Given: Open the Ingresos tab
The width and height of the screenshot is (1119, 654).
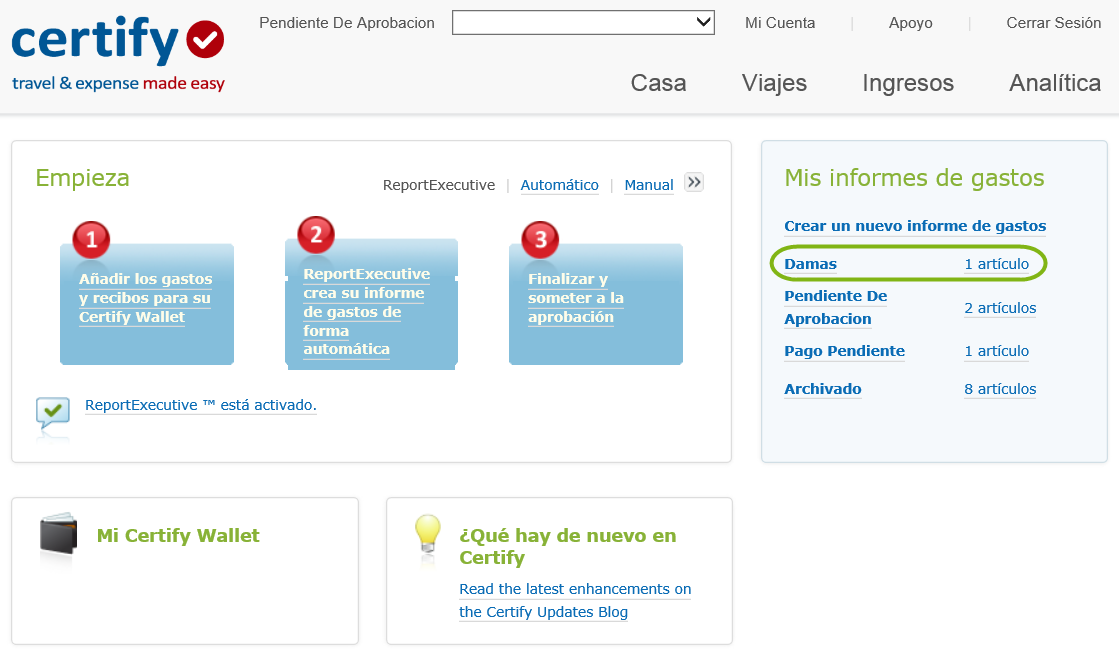Looking at the screenshot, I should [908, 83].
